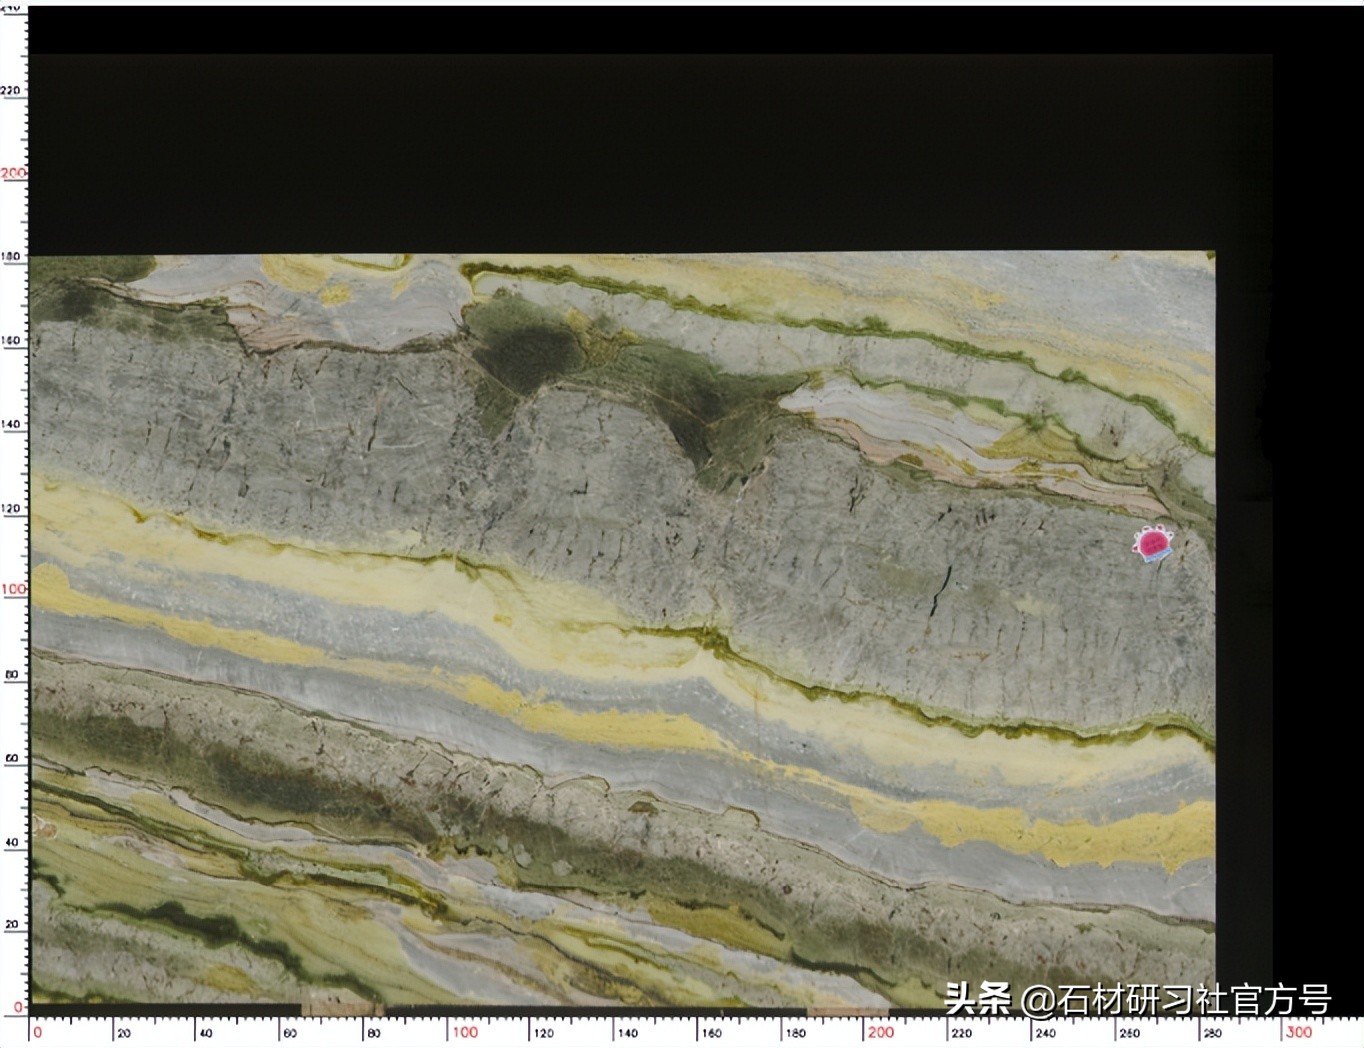Click the "20" label on the vertical ruler
The height and width of the screenshot is (1048, 1364).
coord(12,924)
